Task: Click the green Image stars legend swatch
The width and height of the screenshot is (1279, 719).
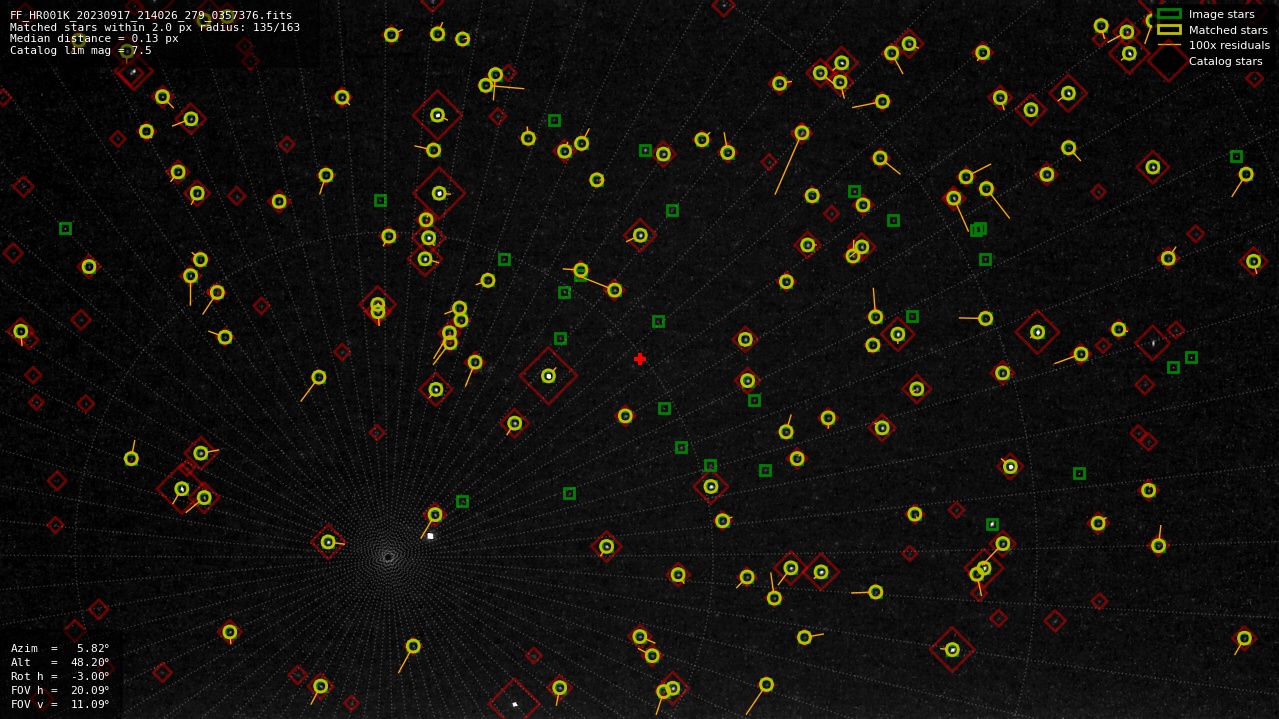Action: [1169, 14]
